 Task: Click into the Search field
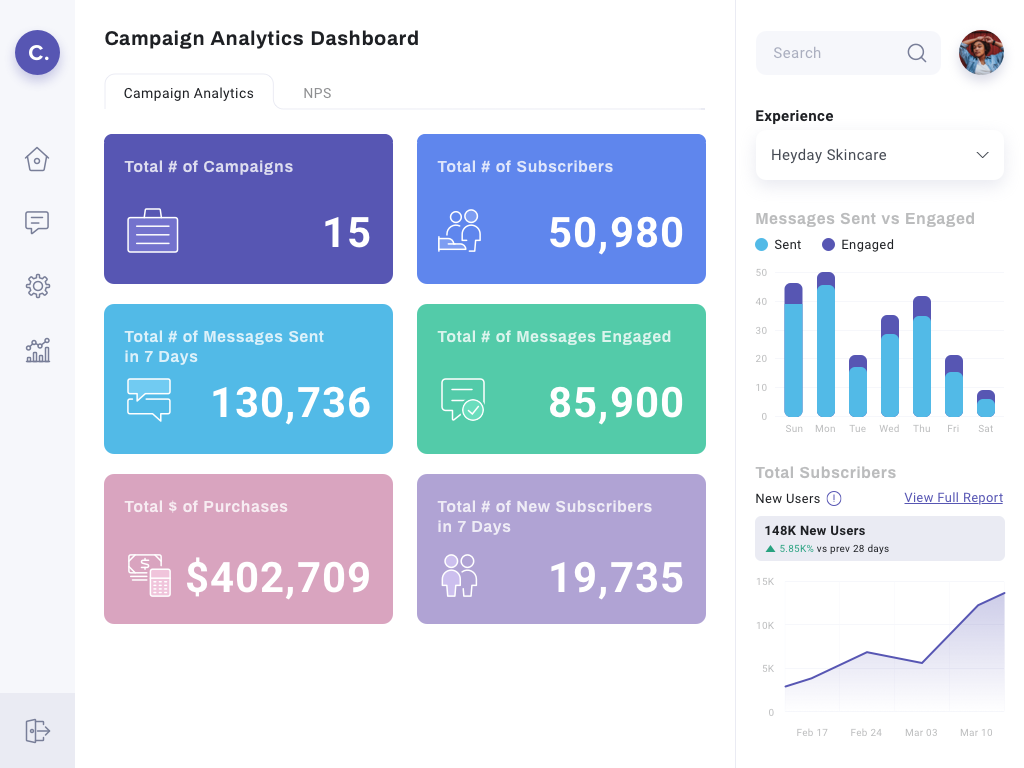[x=830, y=53]
